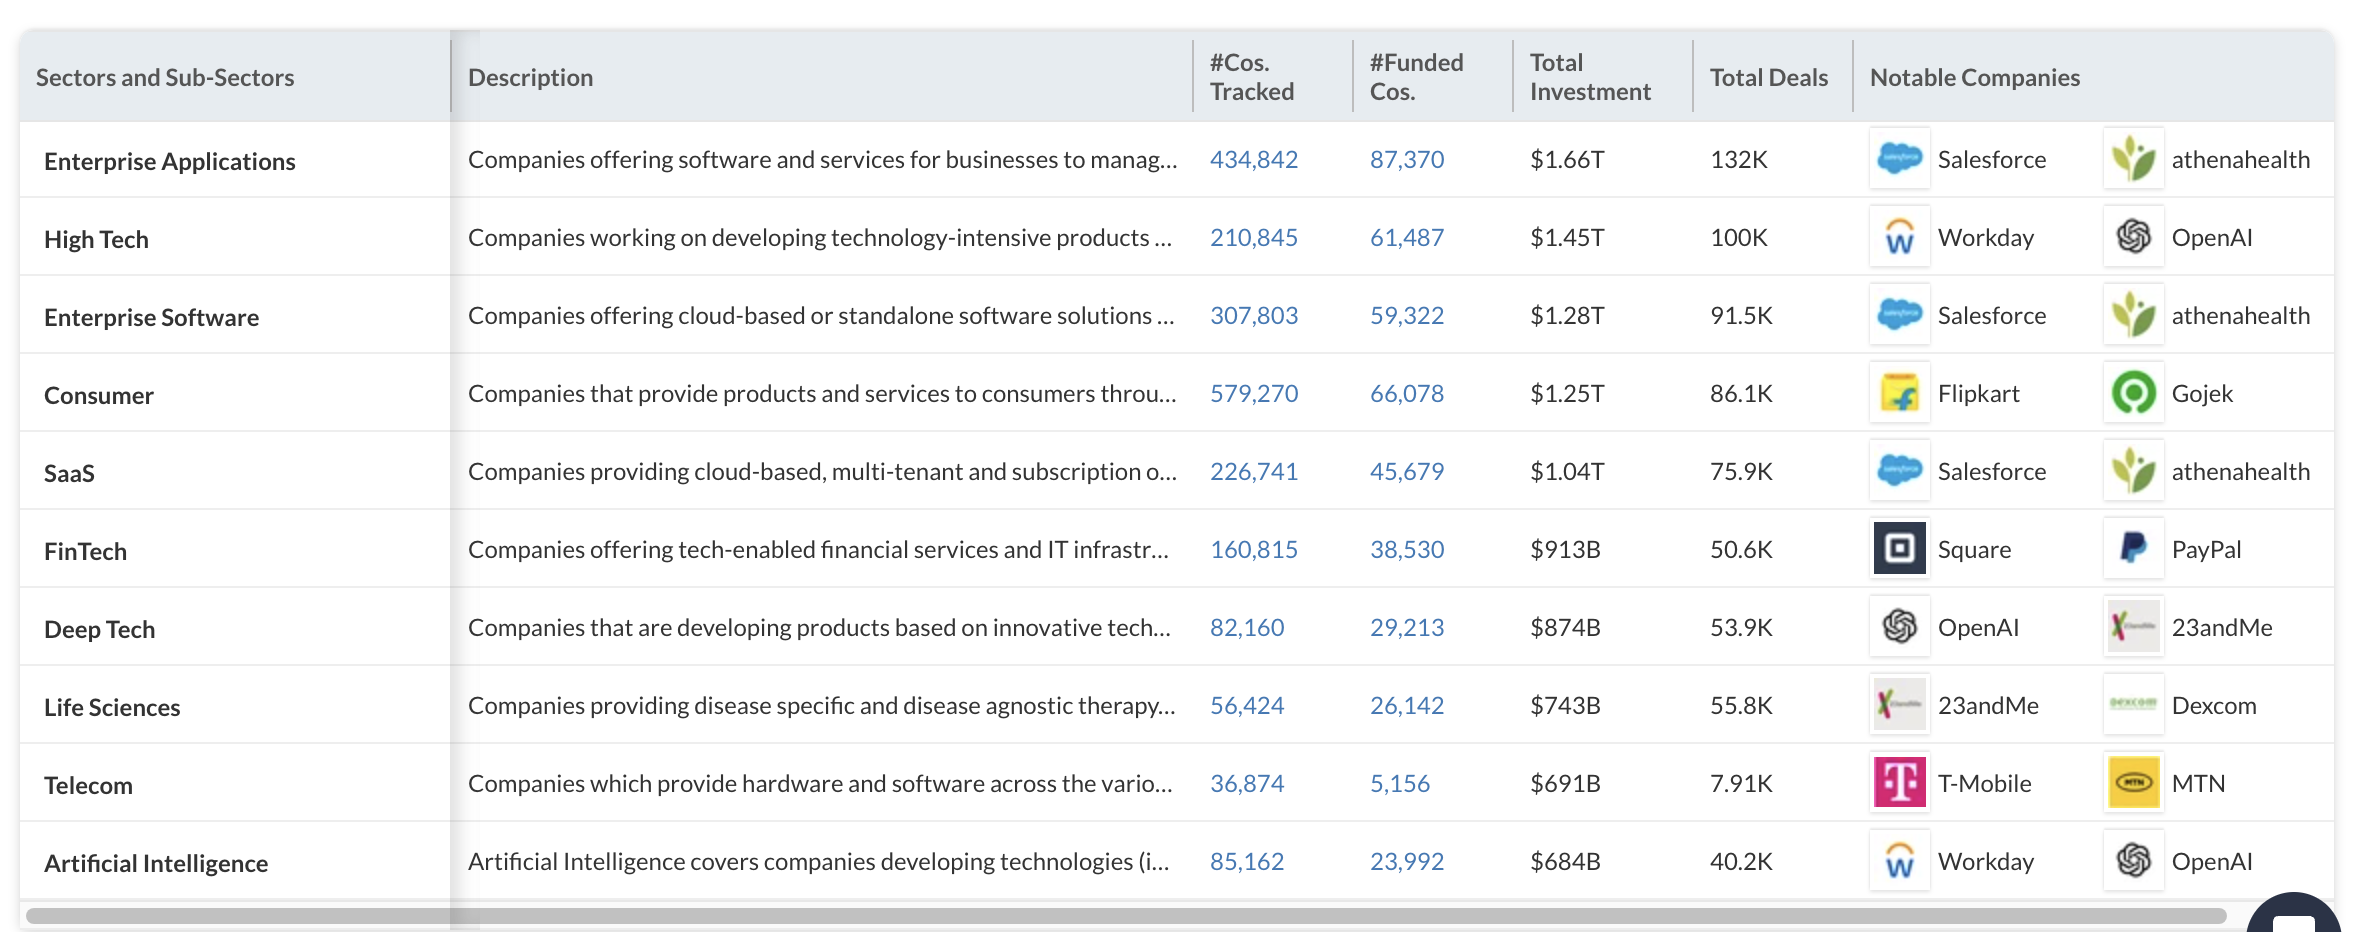Open the chat widget bubble
The height and width of the screenshot is (932, 2354).
pos(2294,915)
